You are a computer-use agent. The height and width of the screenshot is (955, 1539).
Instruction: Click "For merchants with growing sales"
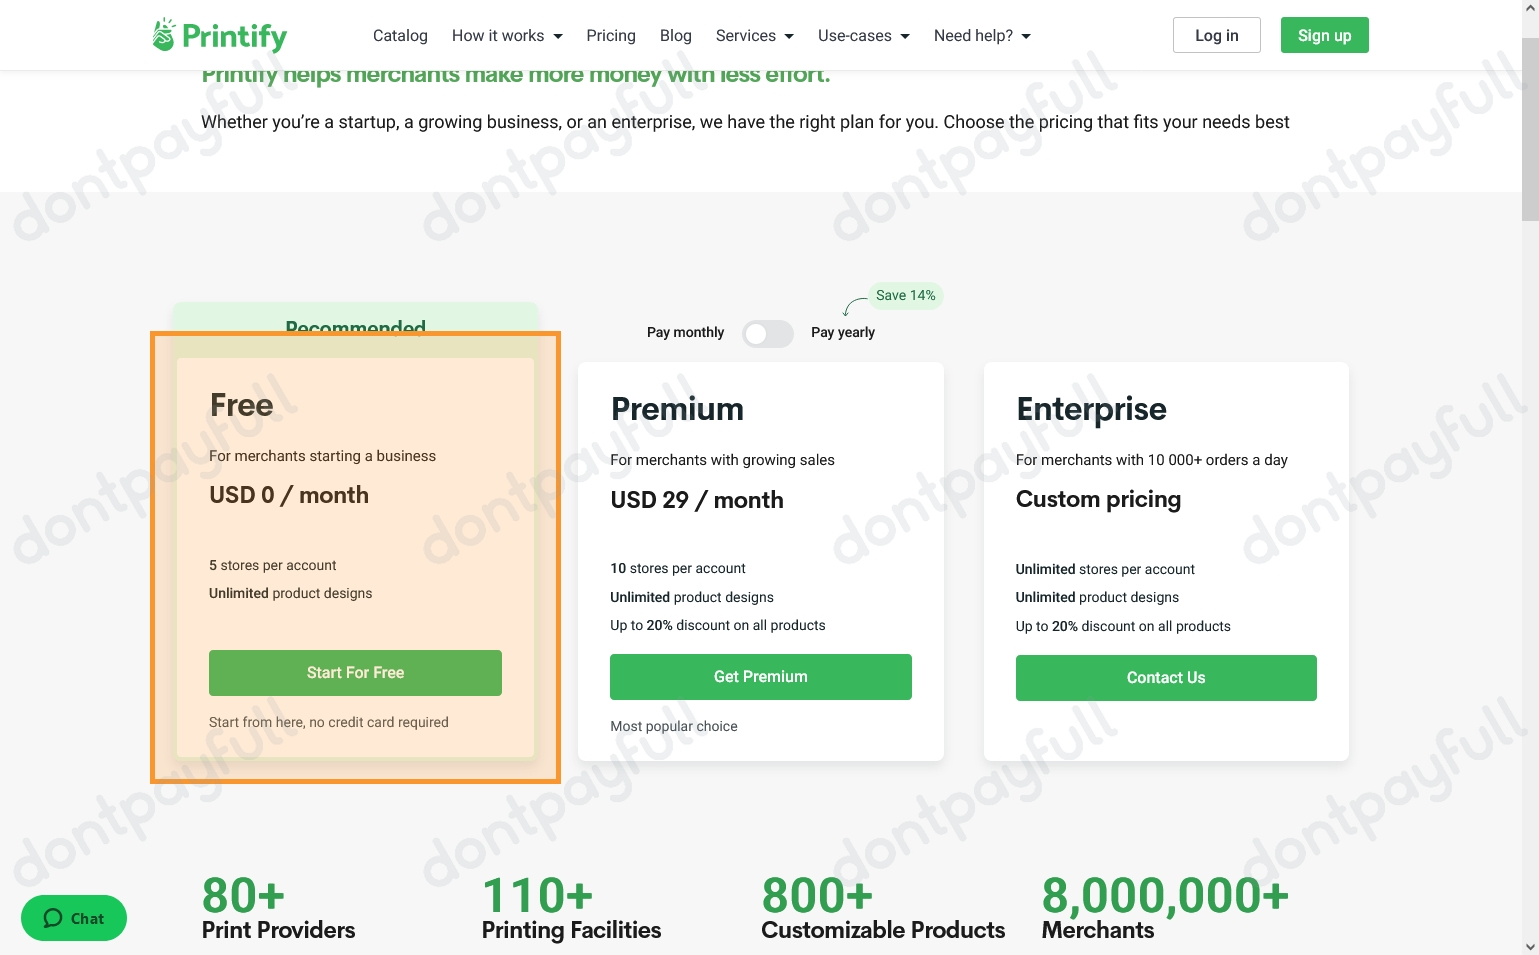point(723,460)
